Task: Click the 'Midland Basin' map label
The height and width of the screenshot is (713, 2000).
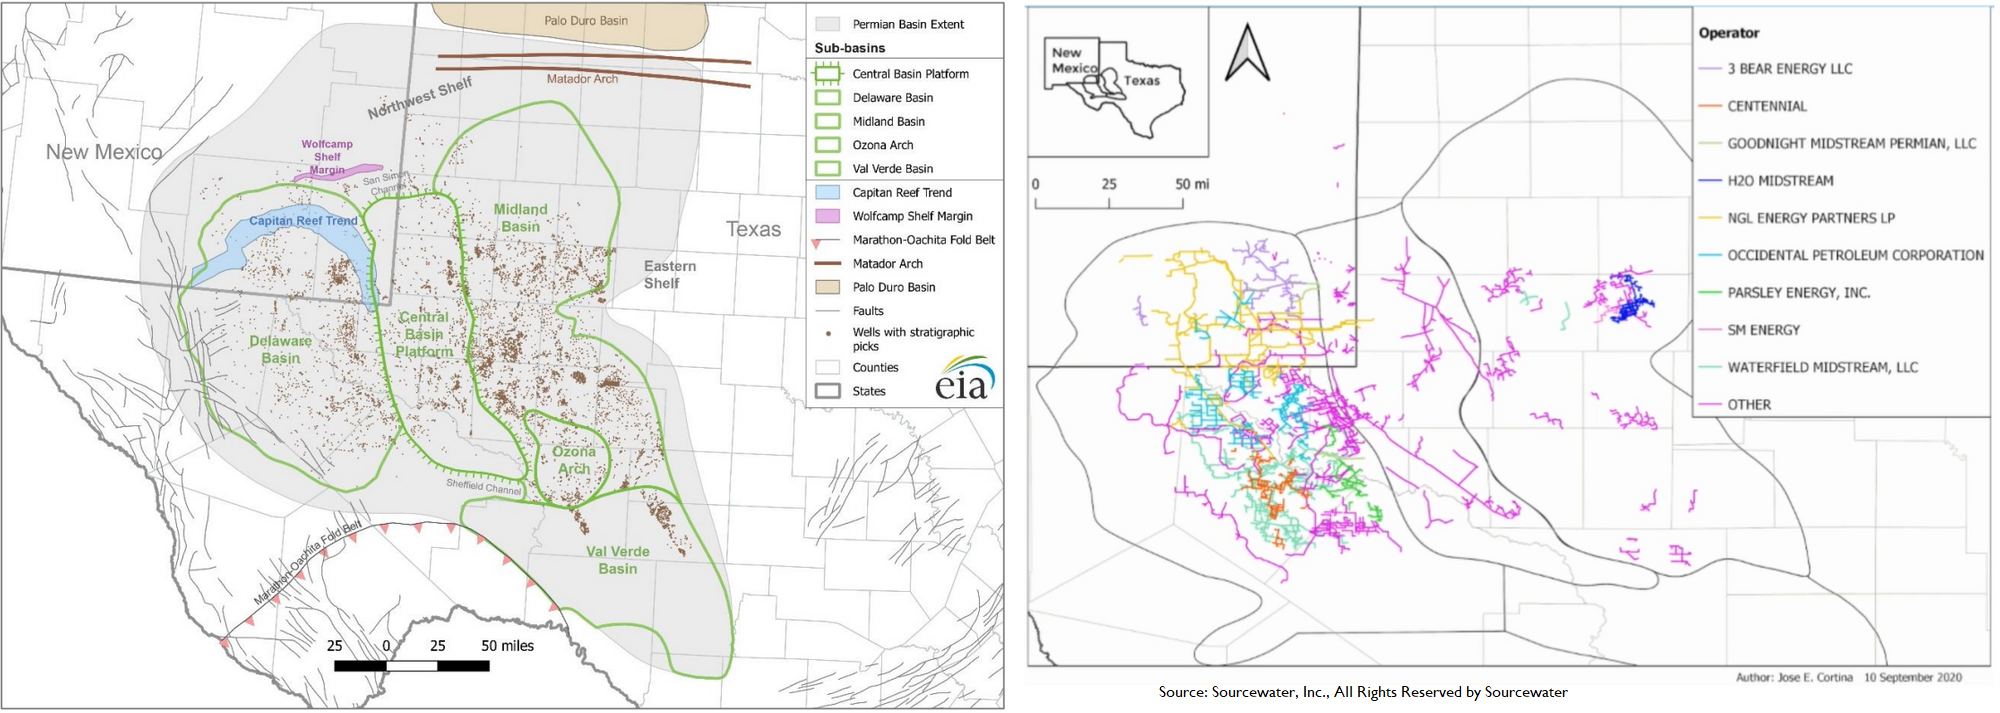Action: tap(520, 218)
